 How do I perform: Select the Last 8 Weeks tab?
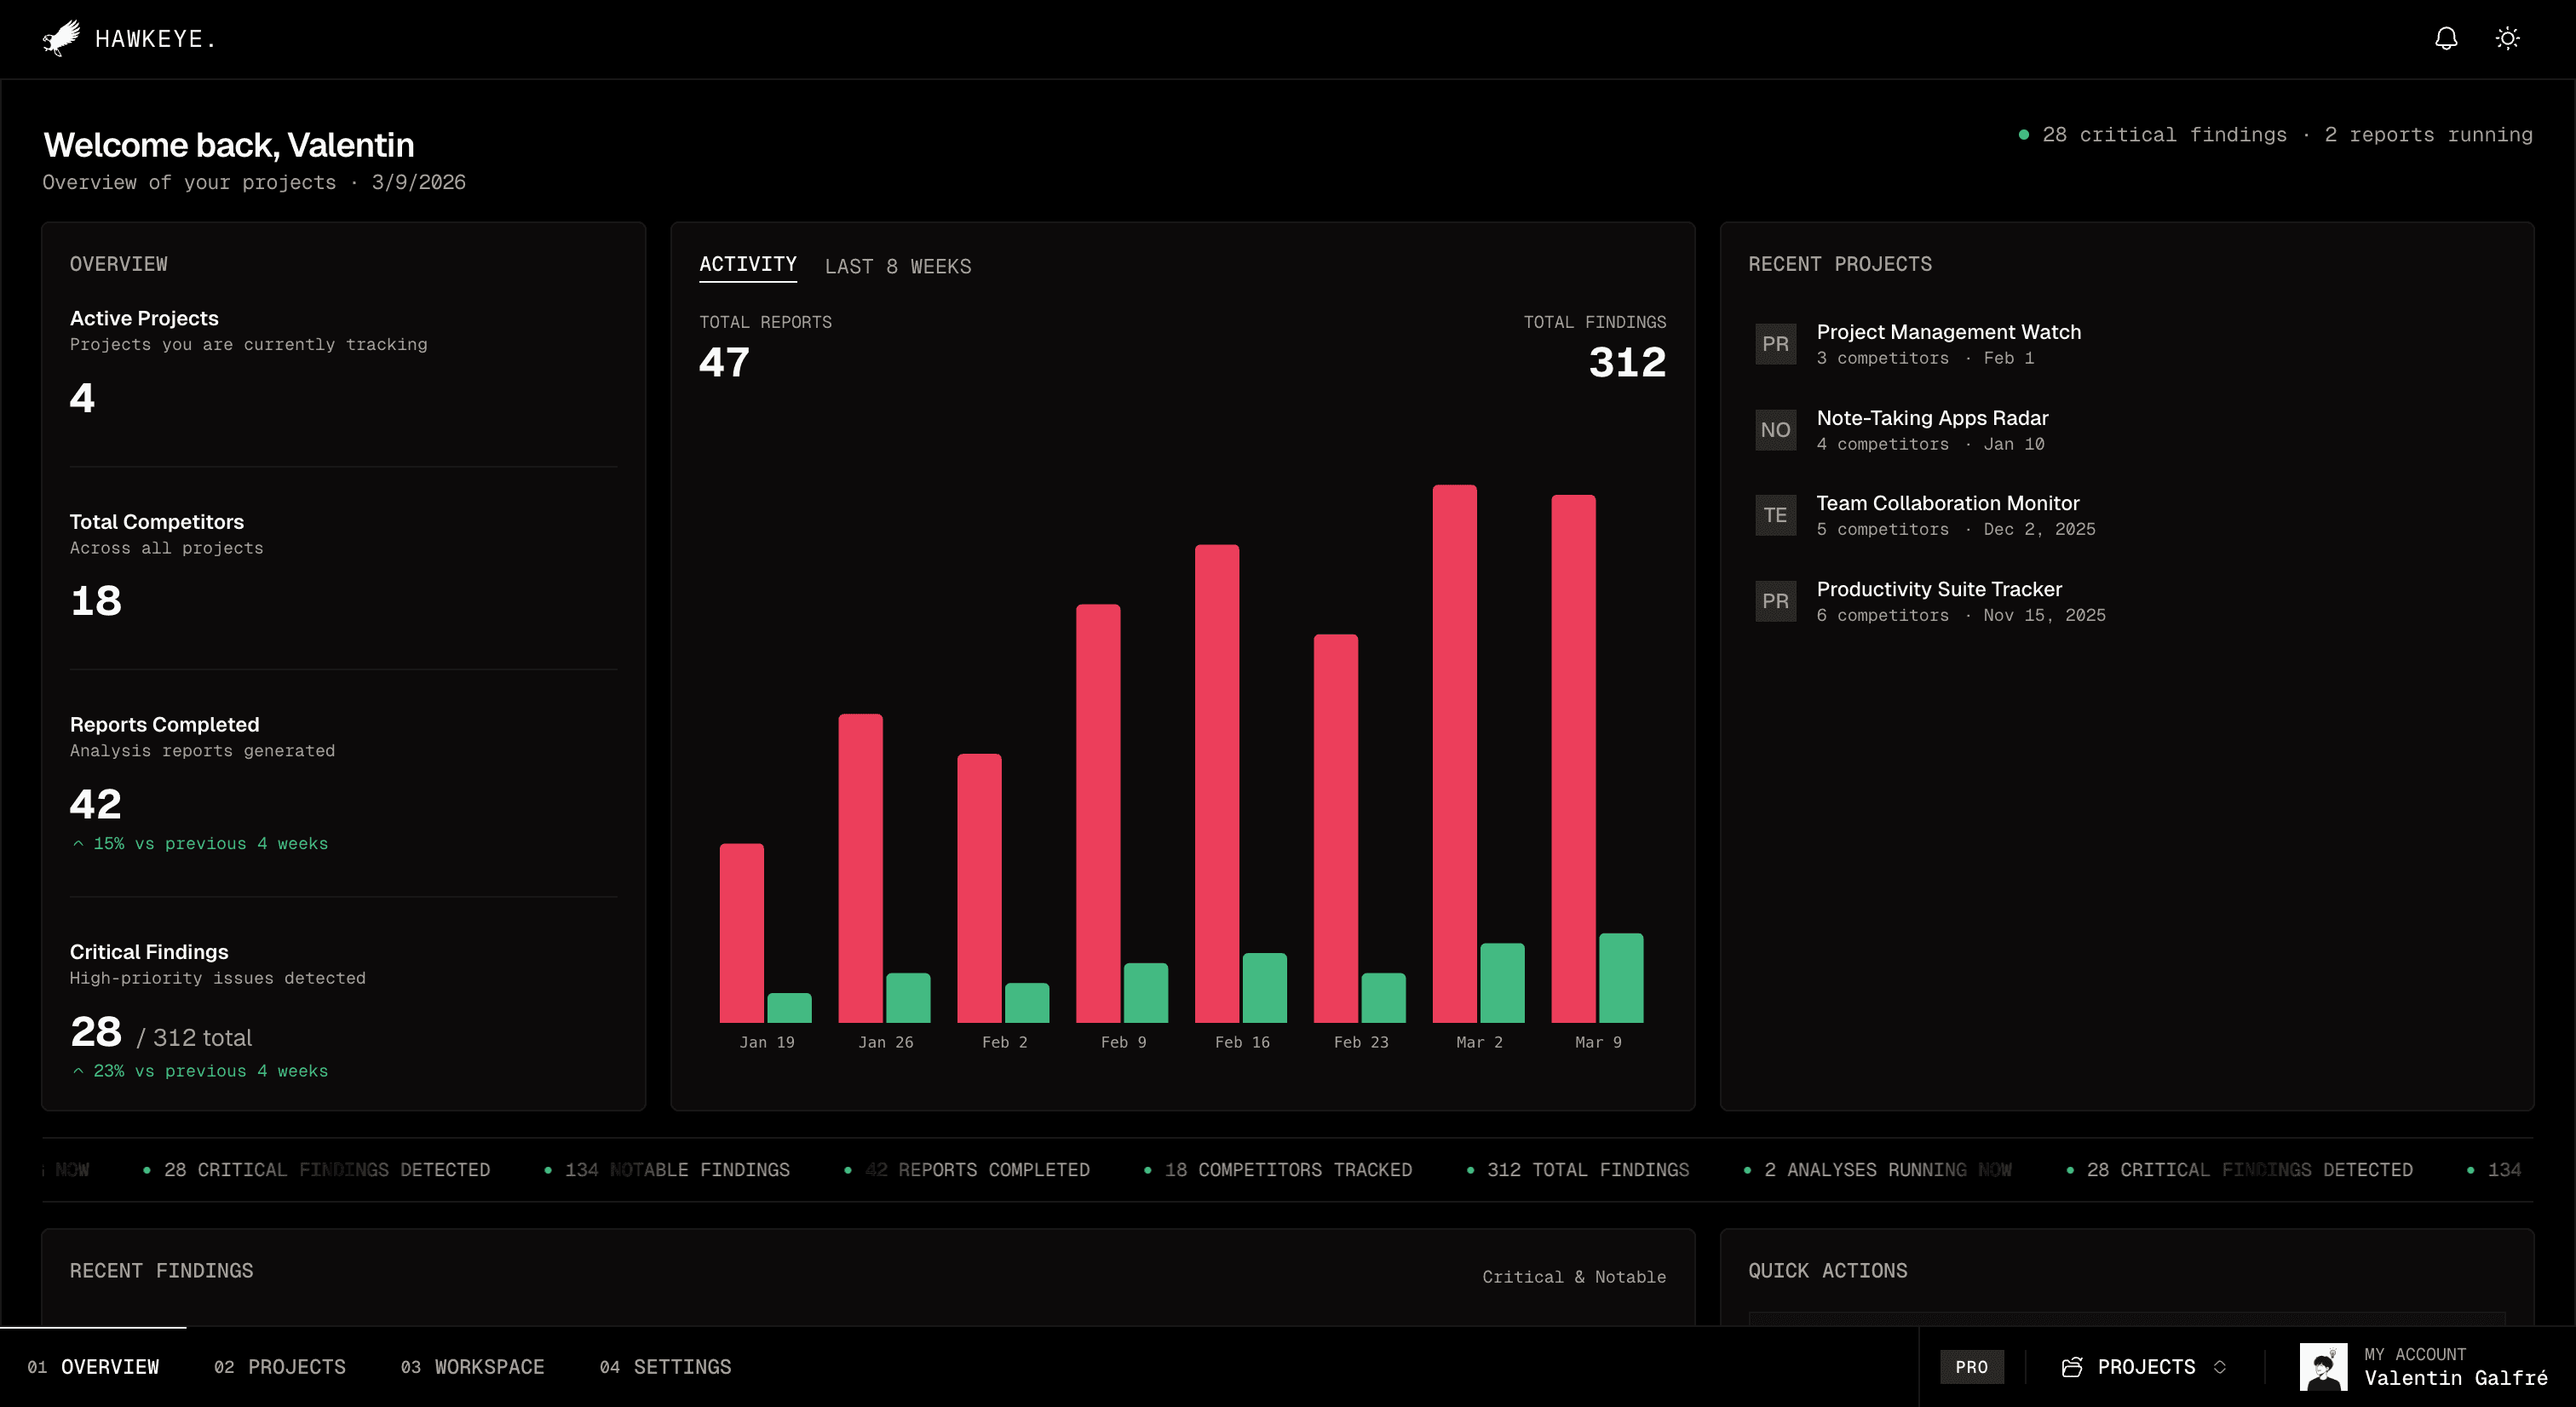point(897,267)
